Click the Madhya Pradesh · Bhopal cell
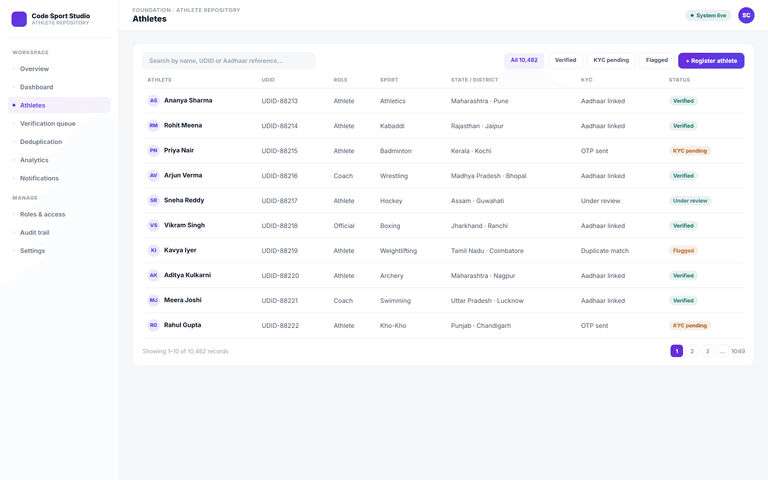The width and height of the screenshot is (768, 480). pos(488,176)
